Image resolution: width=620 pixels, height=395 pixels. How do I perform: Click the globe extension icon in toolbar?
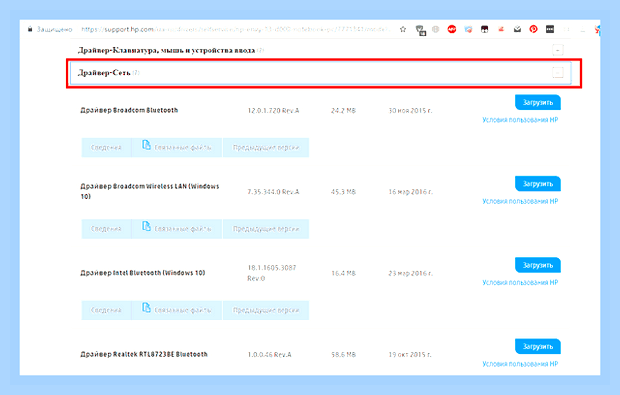(435, 29)
